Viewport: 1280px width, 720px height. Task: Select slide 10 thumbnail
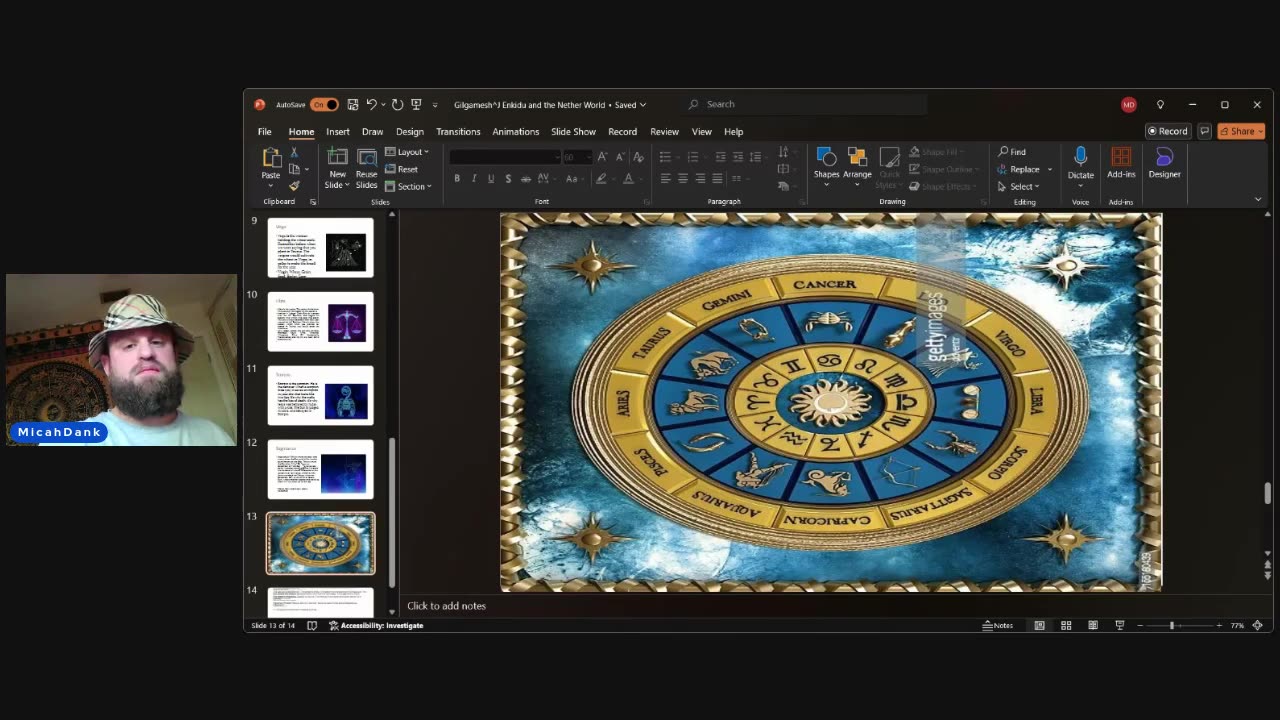pos(320,322)
